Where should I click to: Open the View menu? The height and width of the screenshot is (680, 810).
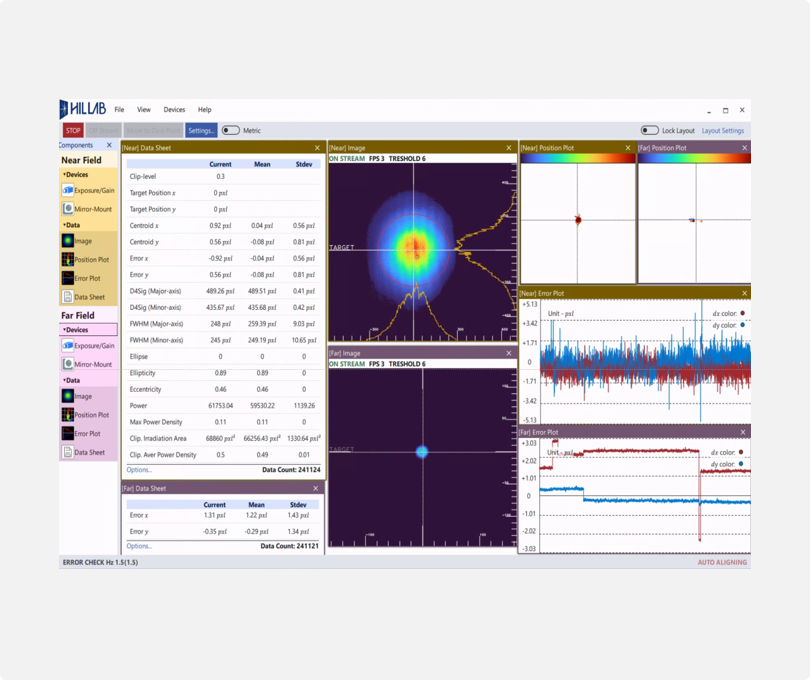[x=143, y=110]
